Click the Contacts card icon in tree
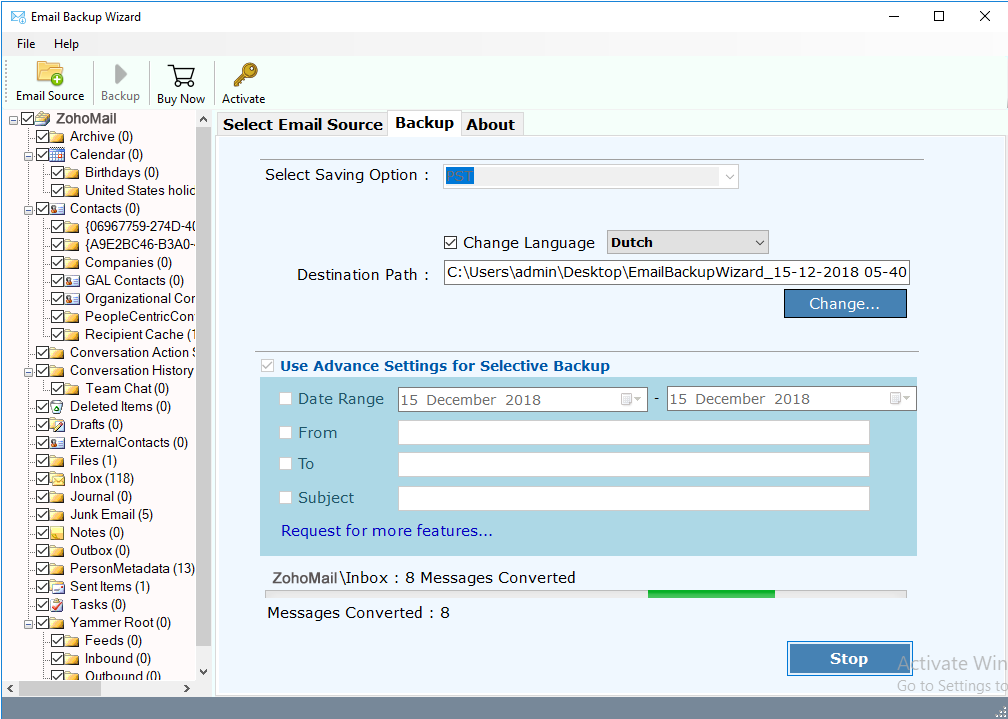The image size is (1008, 719). pos(57,208)
